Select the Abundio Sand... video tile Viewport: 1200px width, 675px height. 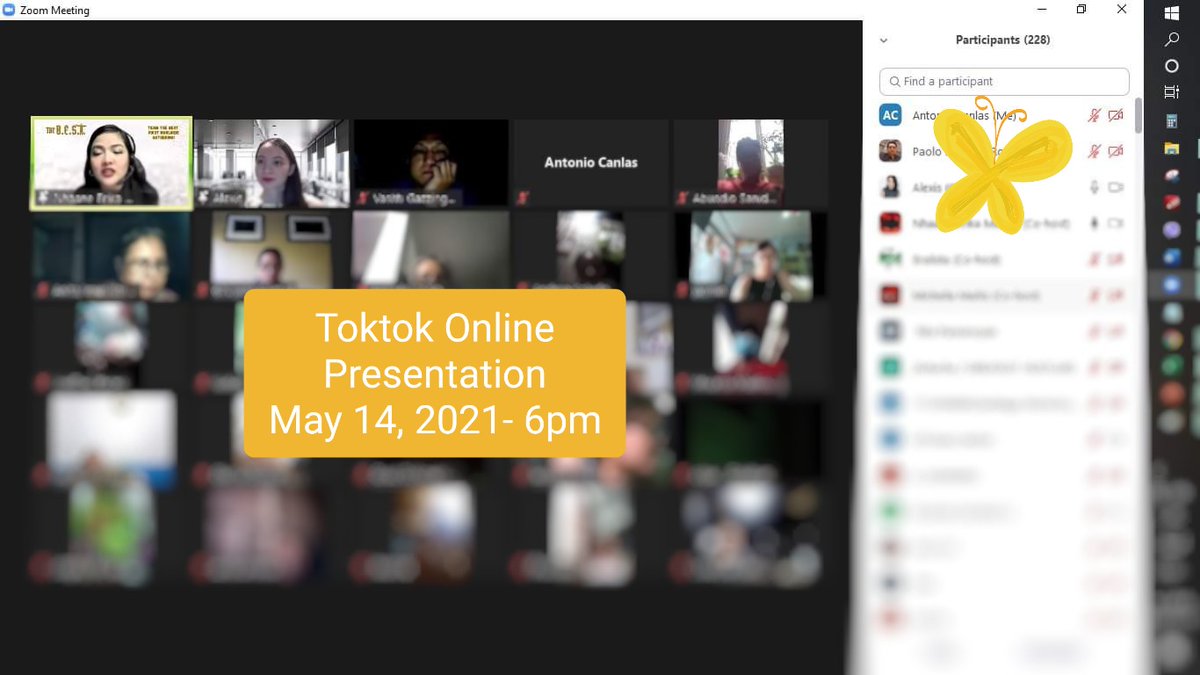[751, 163]
